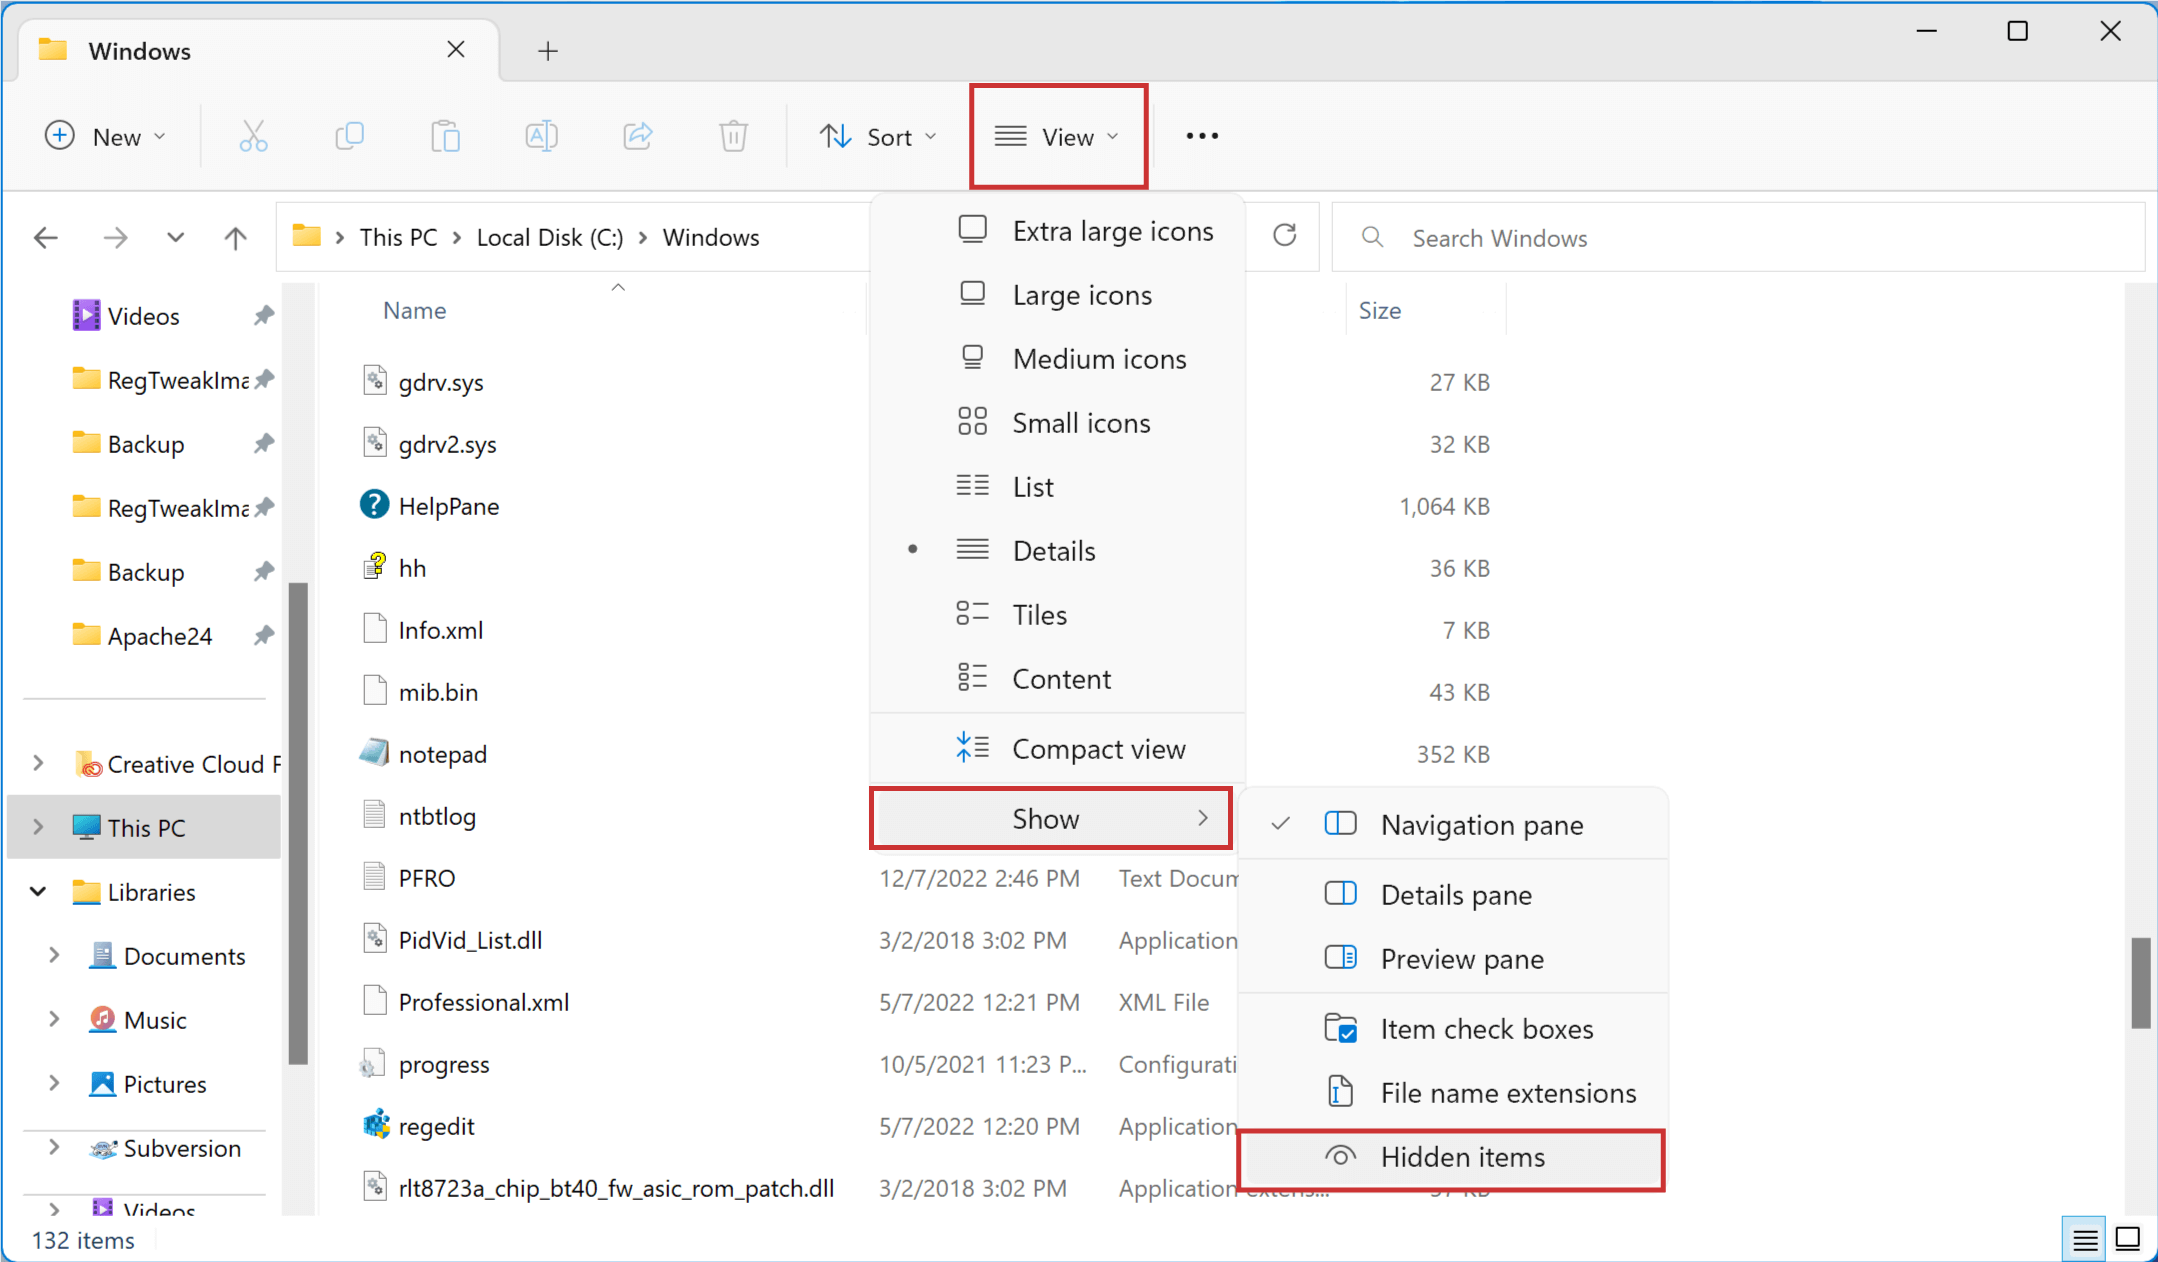Click the Details view option
The image size is (2158, 1262).
click(1051, 550)
